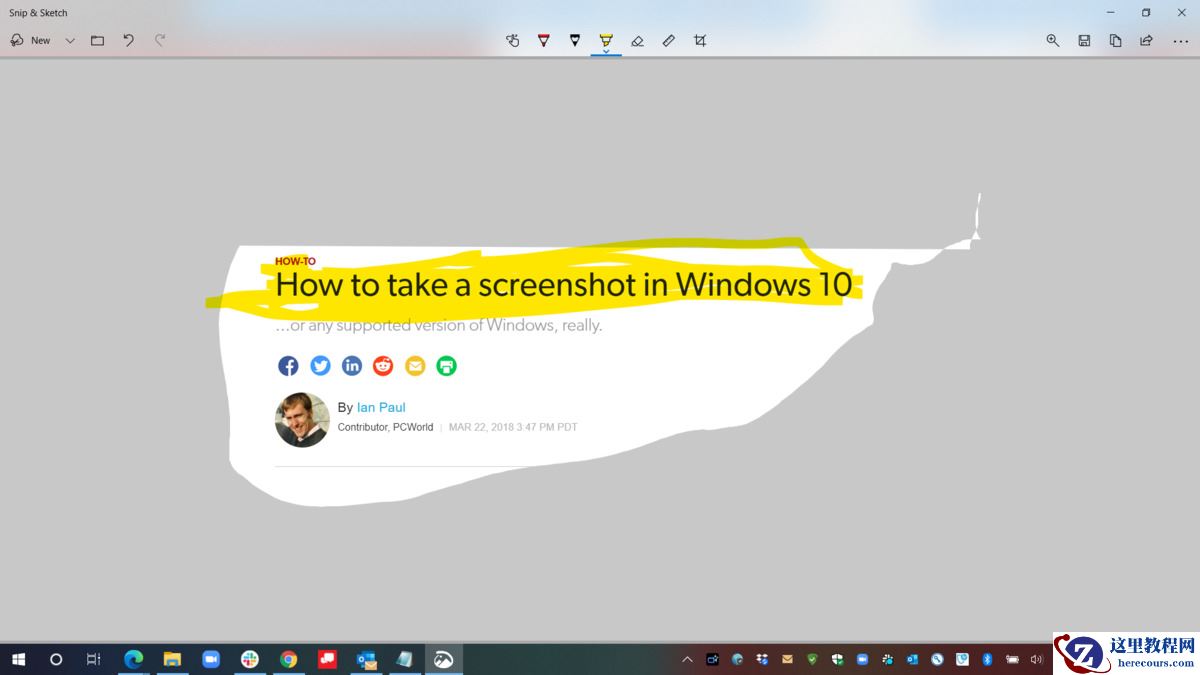Viewport: 1200px width, 675px height.
Task: Save the annotated screenshot
Action: 1084,40
